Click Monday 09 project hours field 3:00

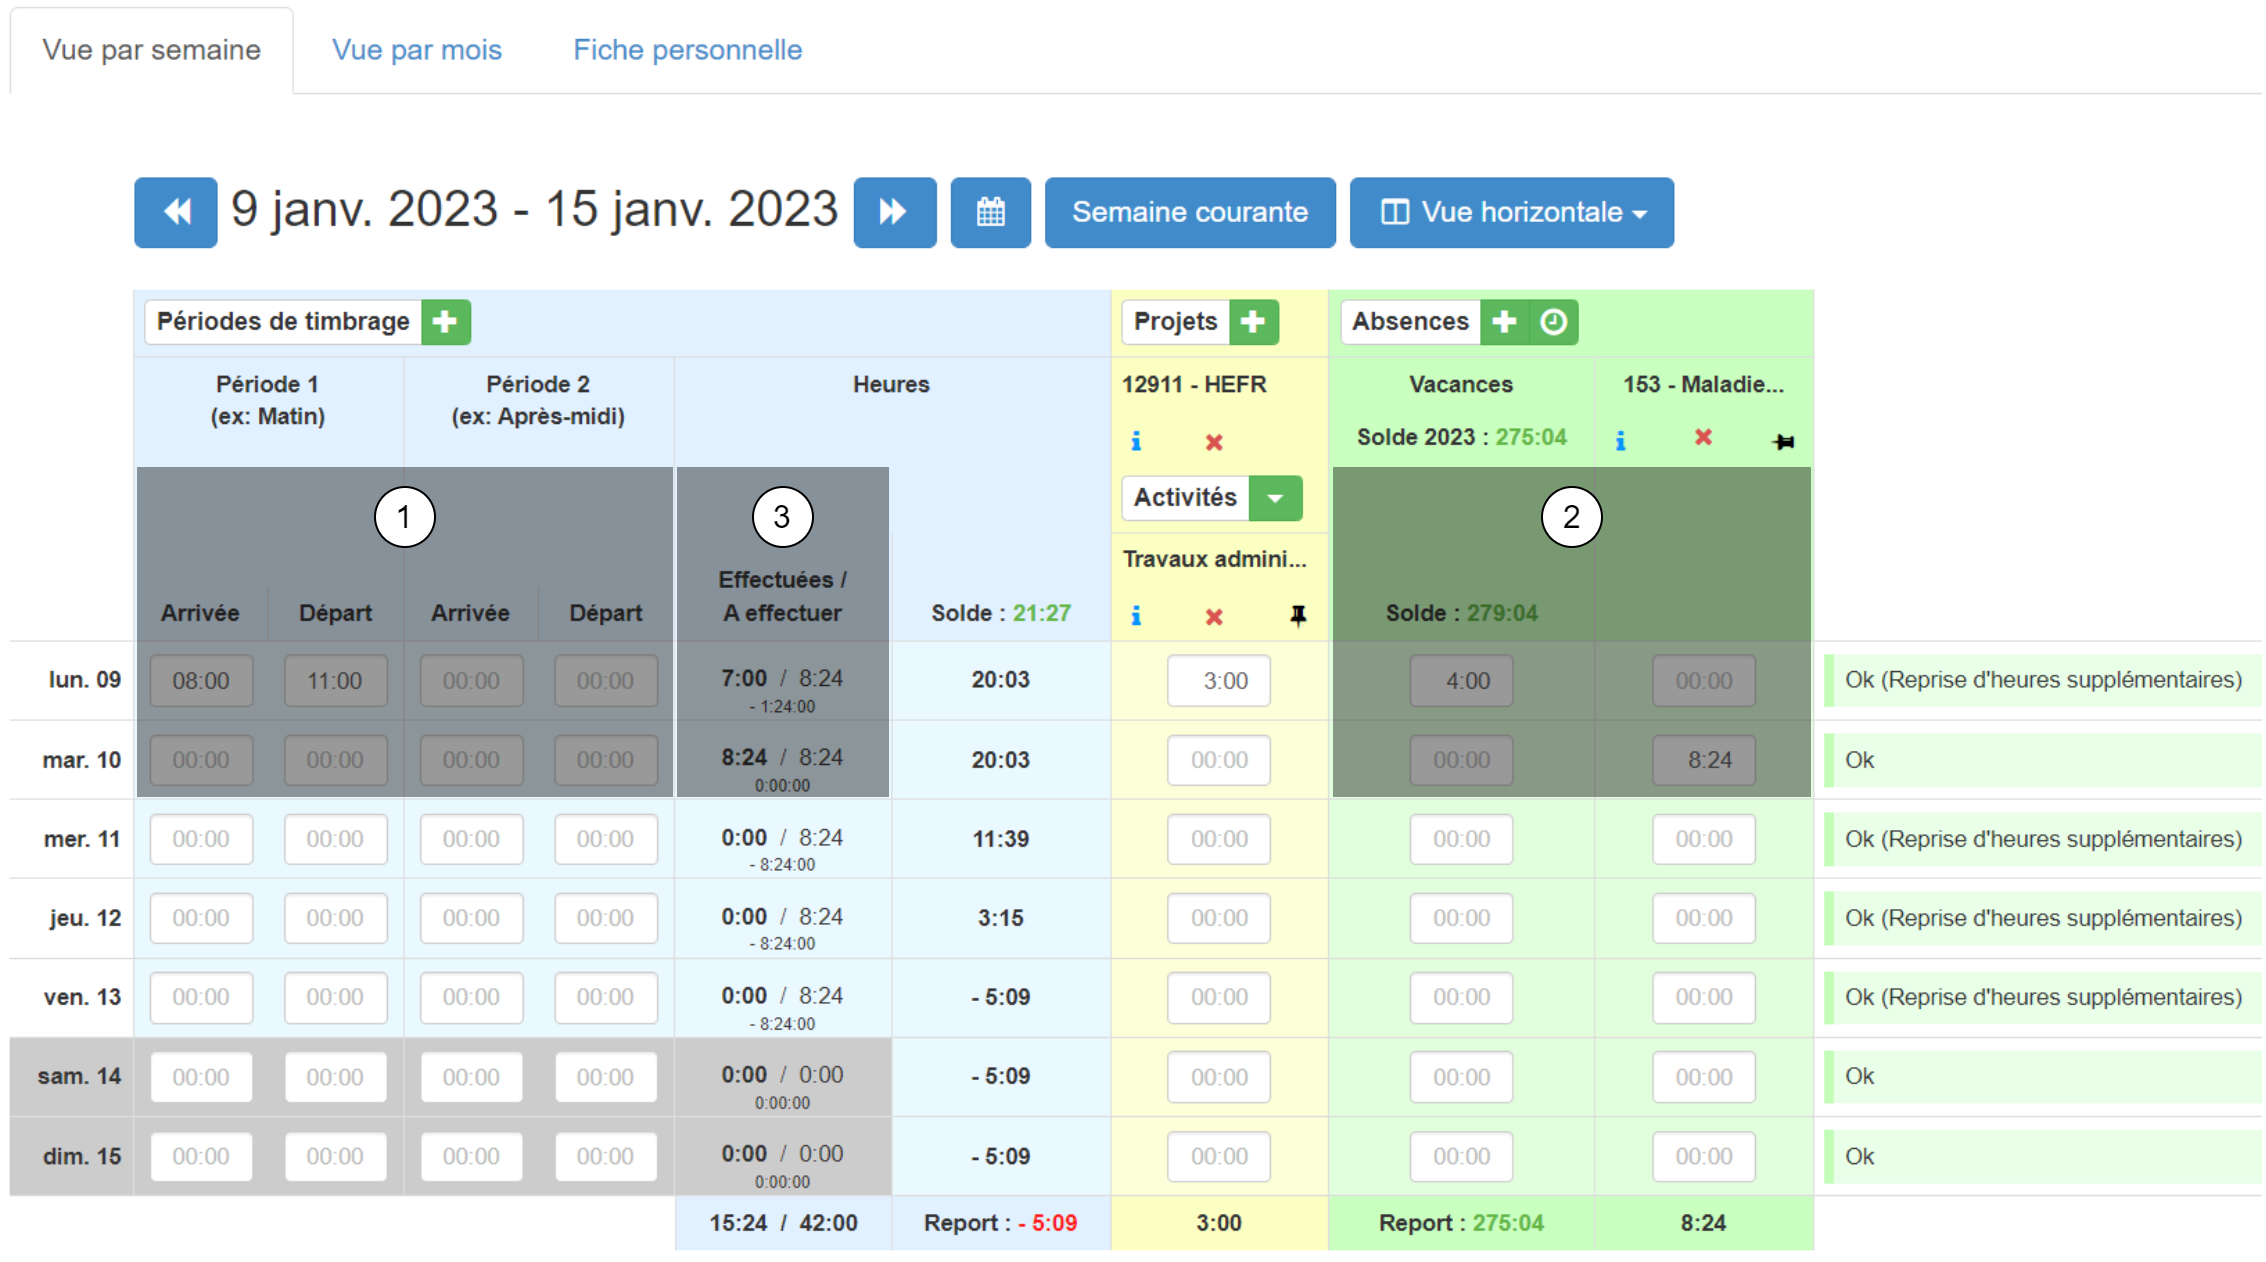point(1218,681)
